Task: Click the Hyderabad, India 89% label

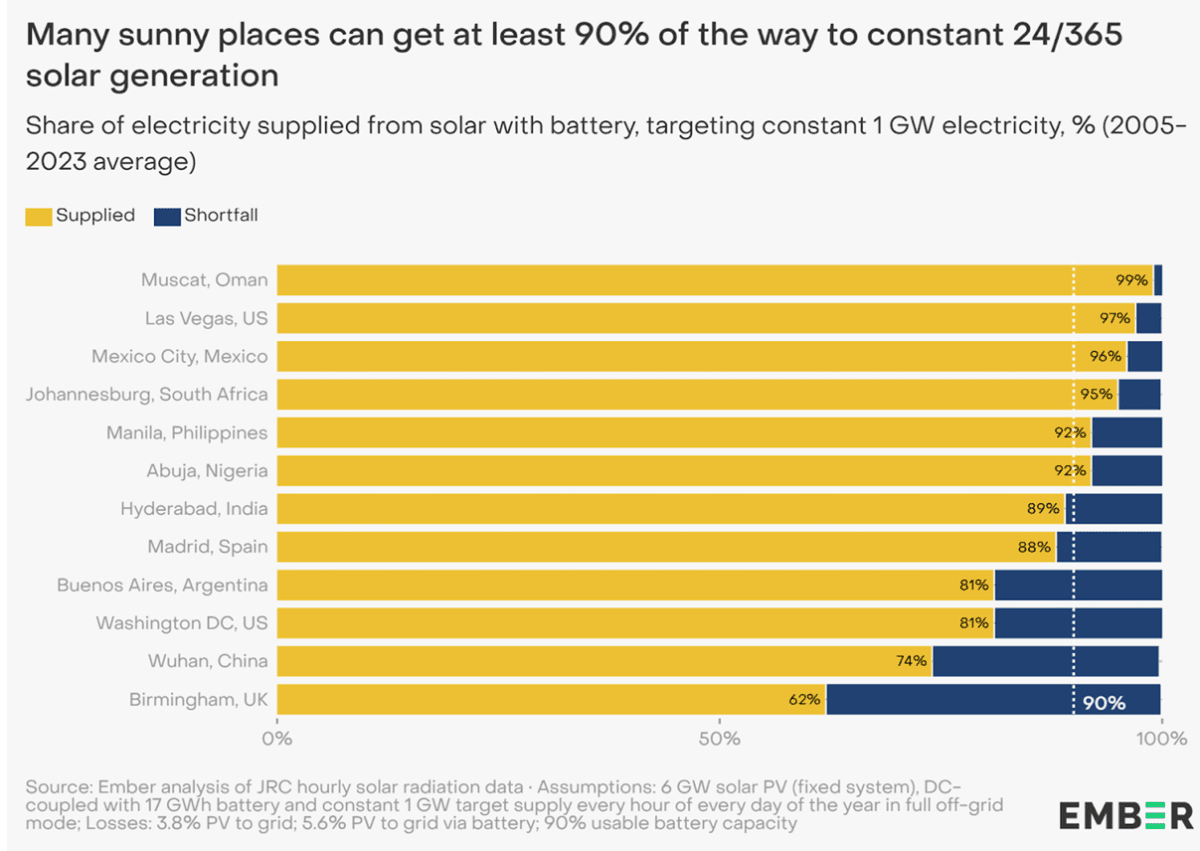Action: [1044, 508]
